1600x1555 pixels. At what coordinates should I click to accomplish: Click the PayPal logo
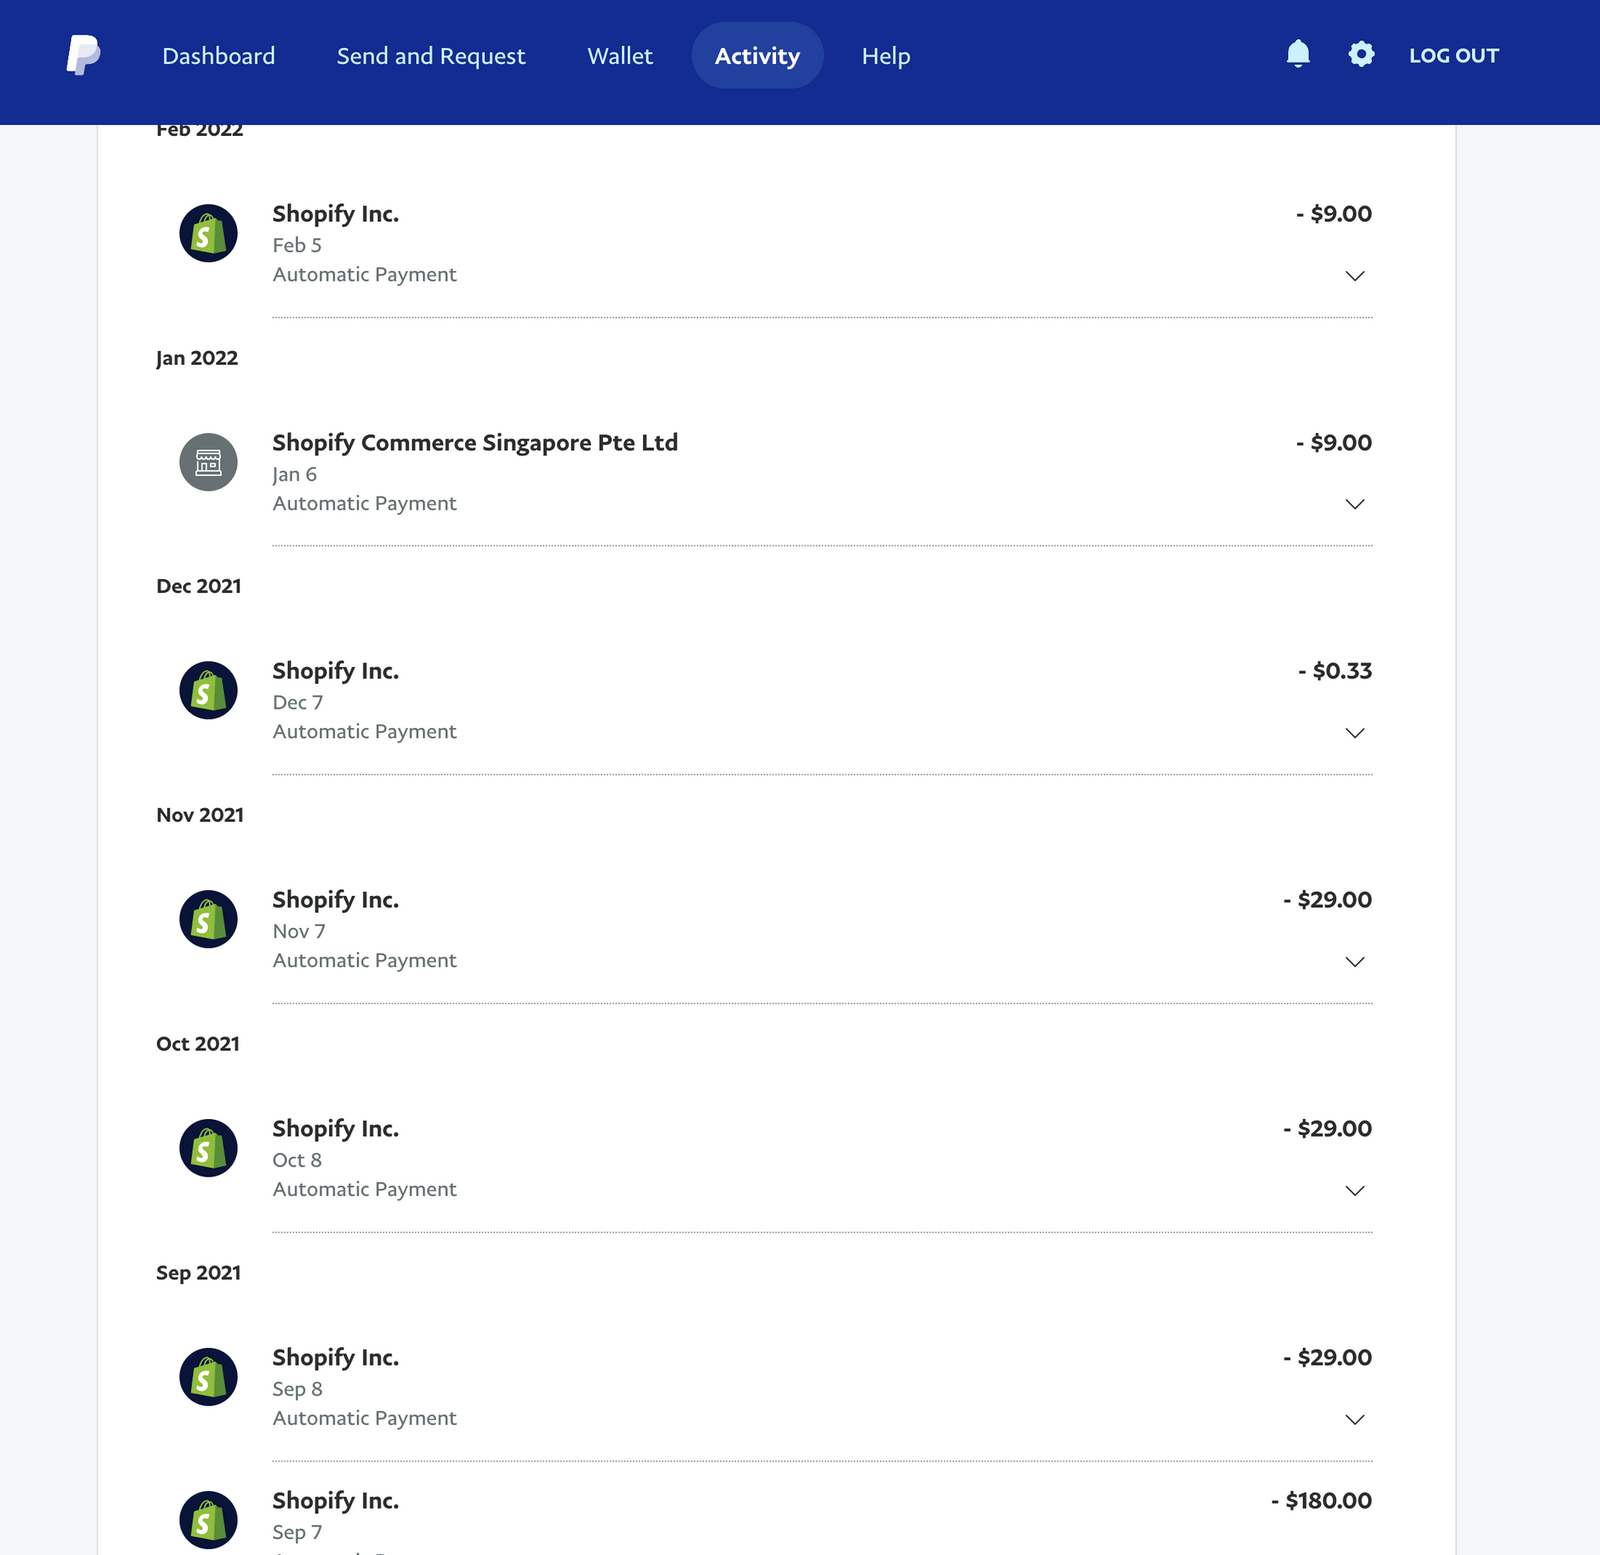[84, 55]
